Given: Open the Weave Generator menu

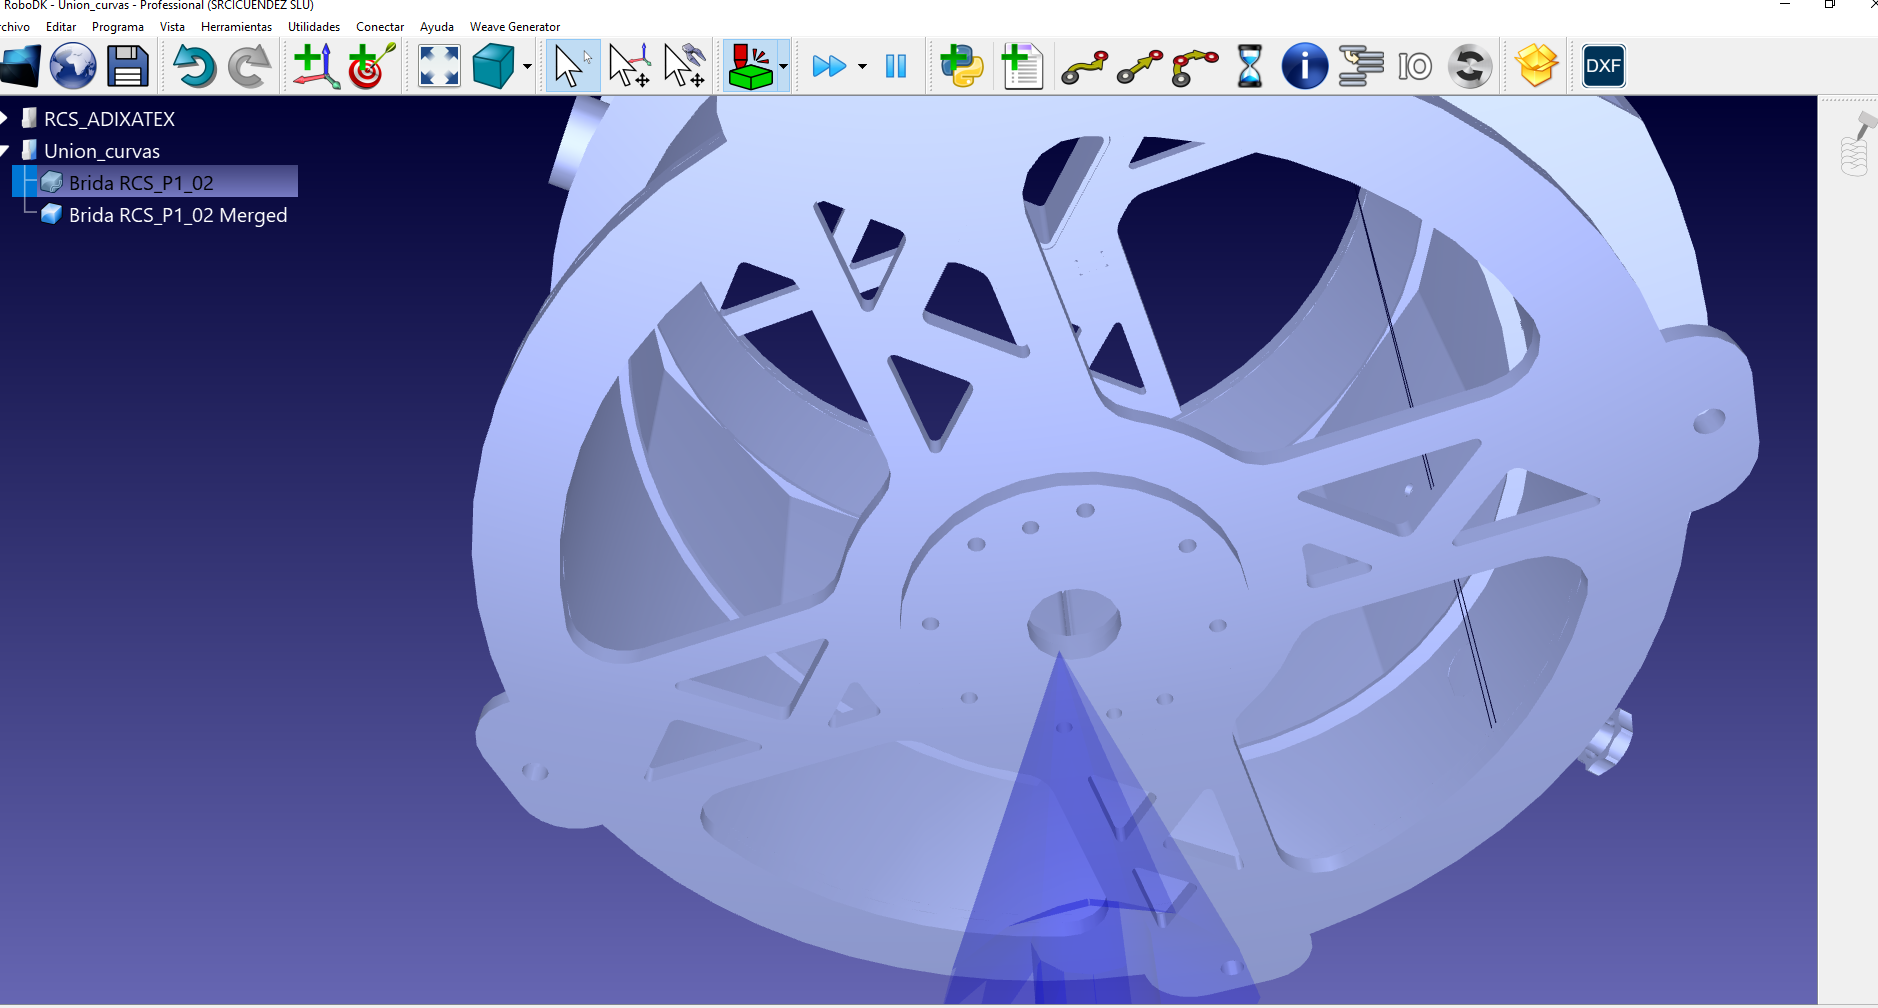Looking at the screenshot, I should coord(514,27).
